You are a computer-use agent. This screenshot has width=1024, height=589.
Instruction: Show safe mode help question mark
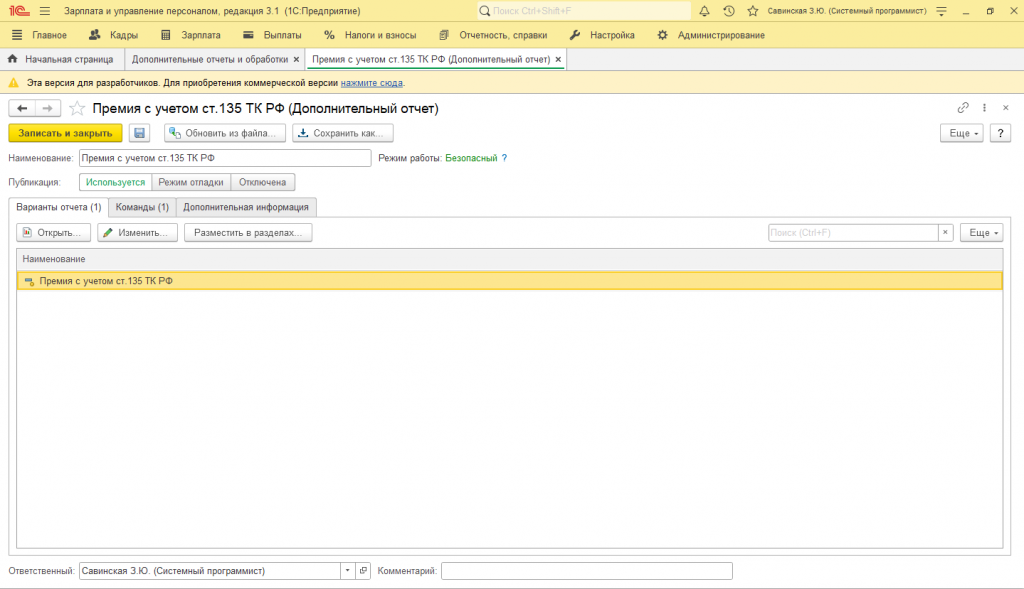(x=504, y=158)
